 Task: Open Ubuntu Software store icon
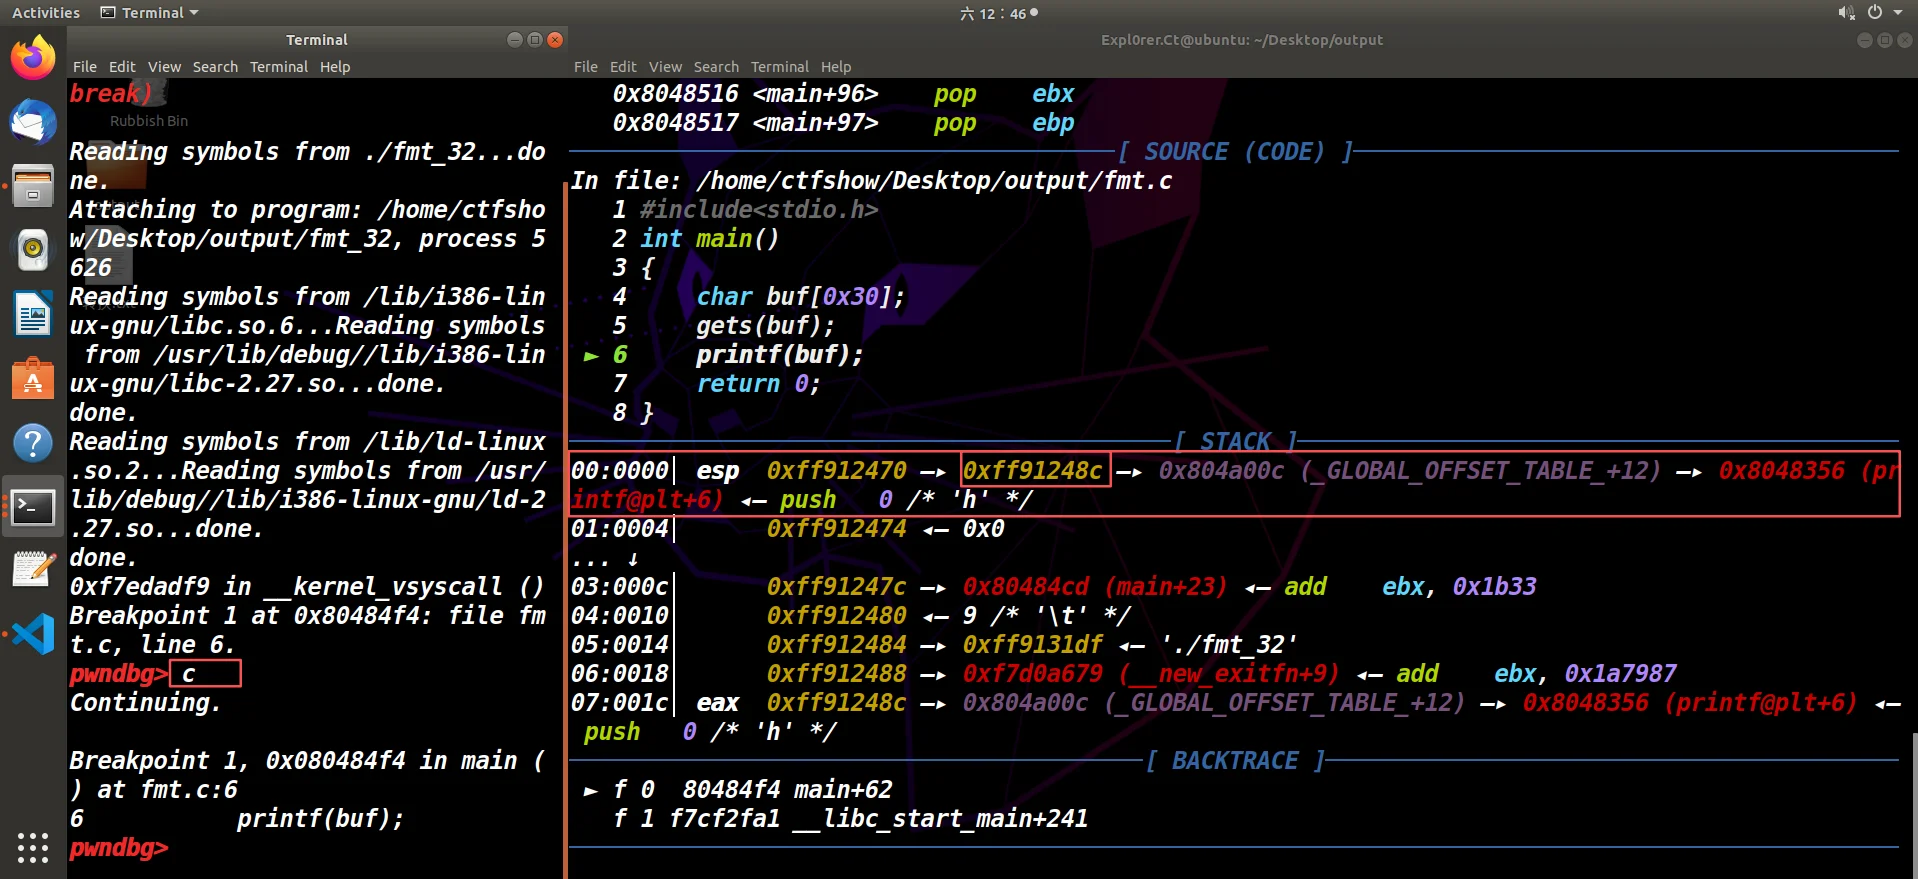[33, 379]
